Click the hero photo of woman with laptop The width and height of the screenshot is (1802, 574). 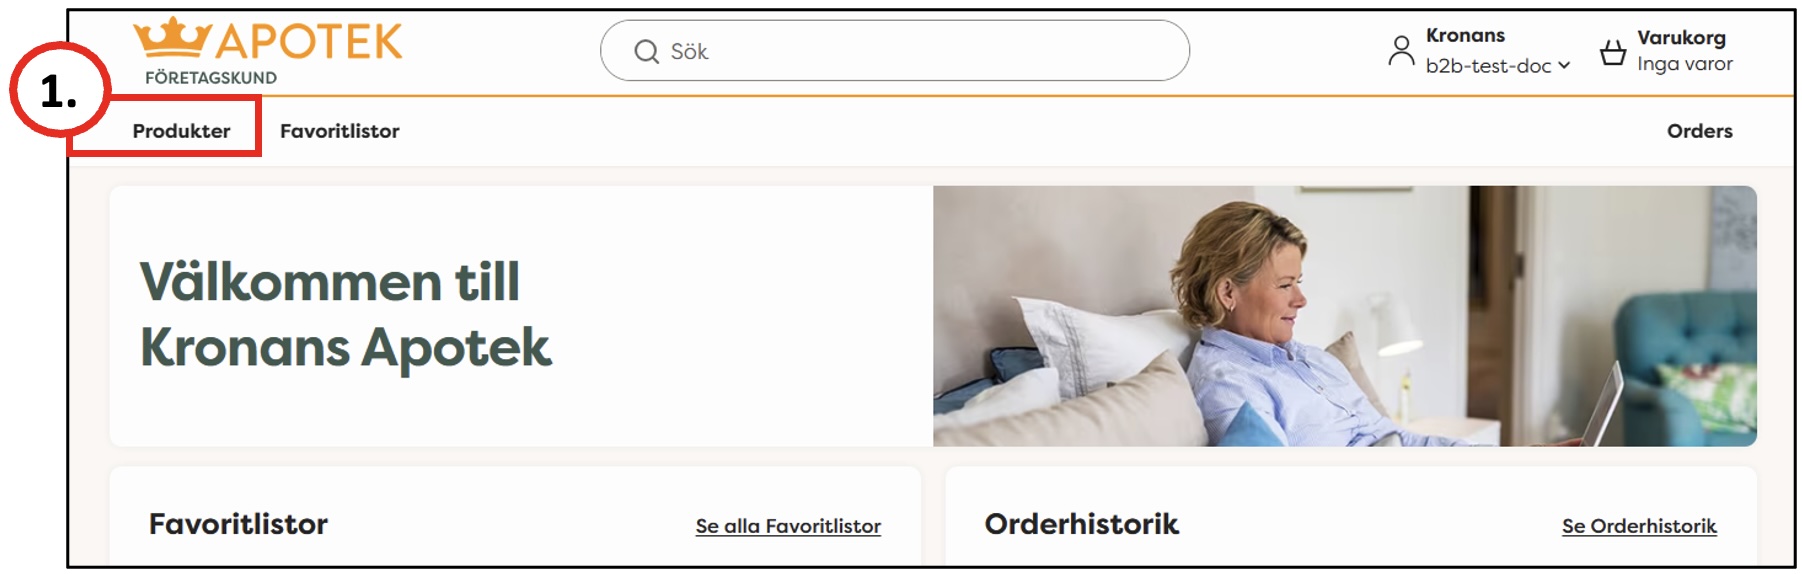click(1344, 316)
